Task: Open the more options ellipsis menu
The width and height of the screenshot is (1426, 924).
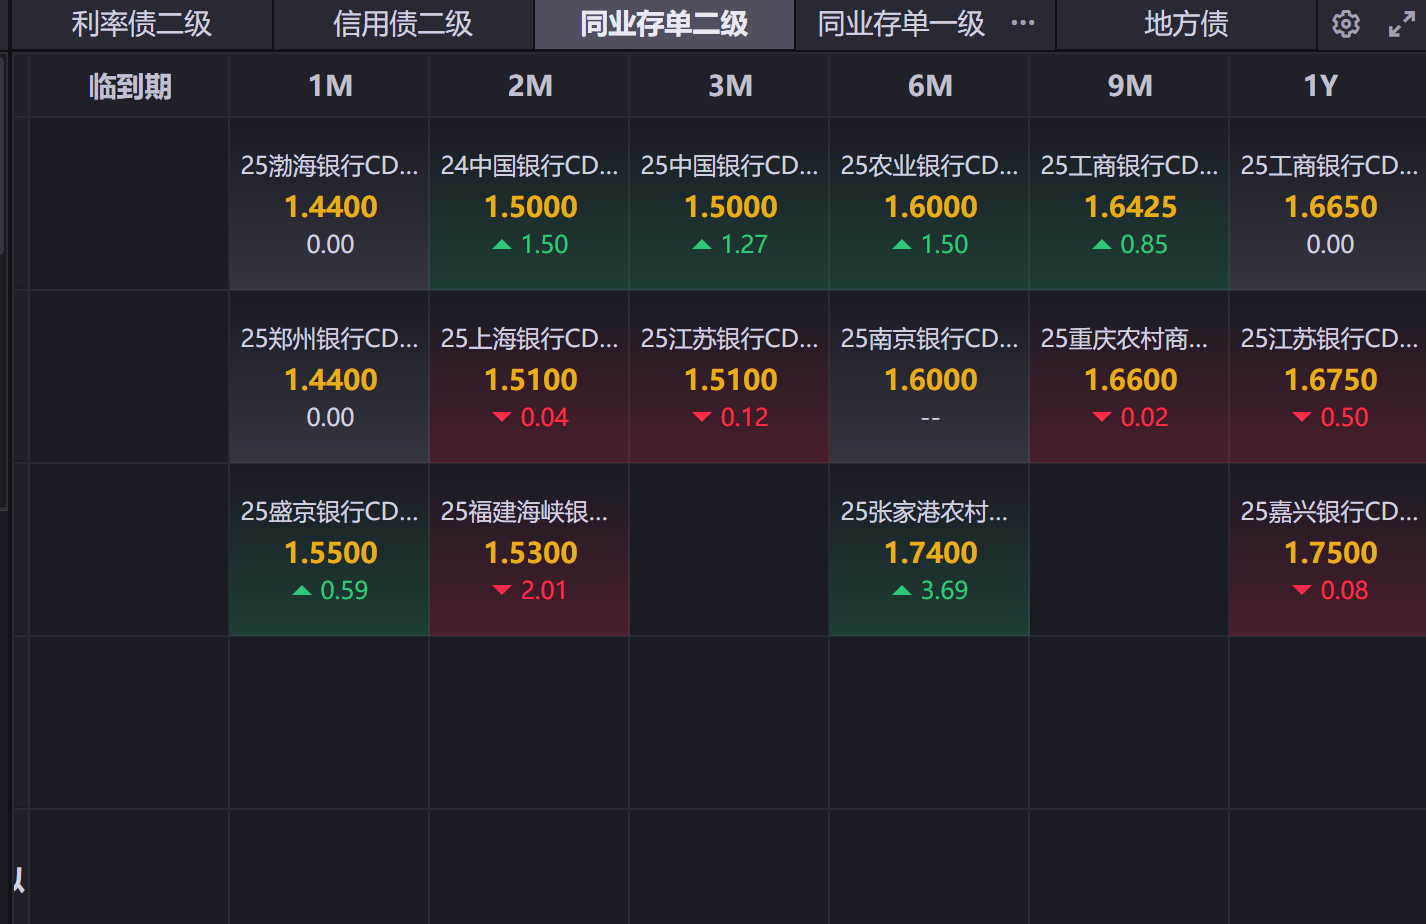Action: coord(1023,23)
